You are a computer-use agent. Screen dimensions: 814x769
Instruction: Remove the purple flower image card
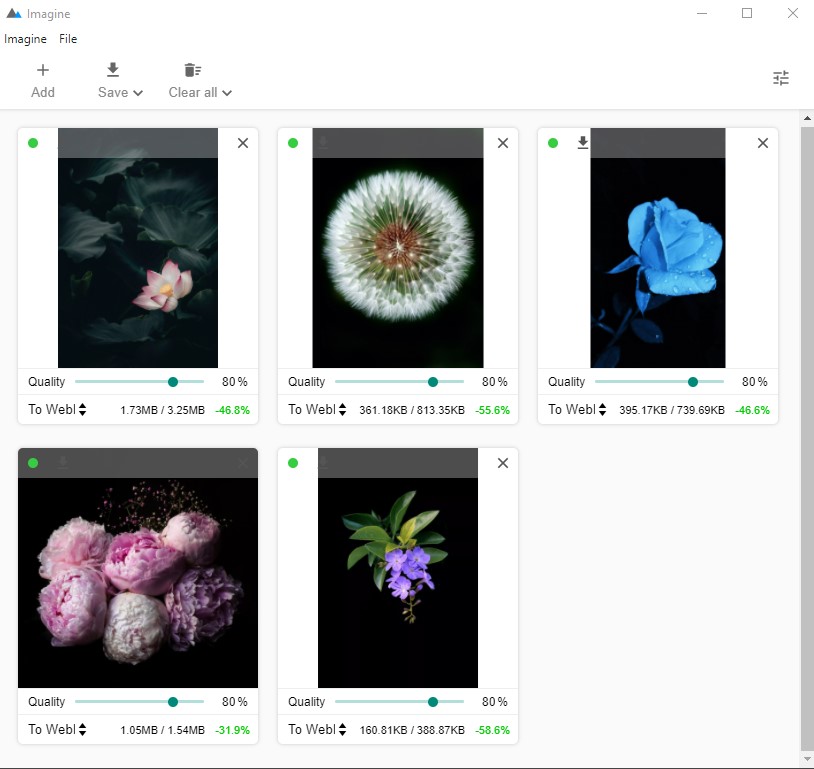[503, 463]
